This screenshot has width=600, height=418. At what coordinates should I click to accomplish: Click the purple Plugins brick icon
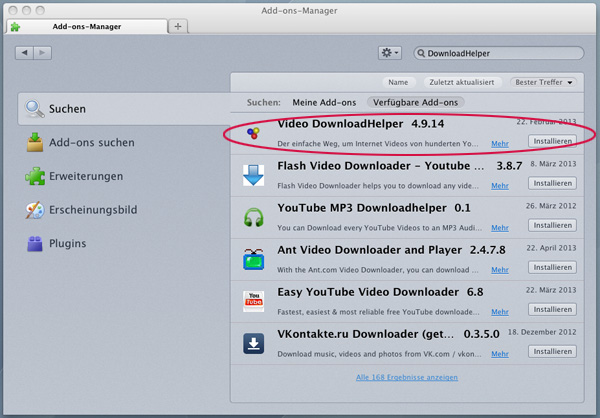[35, 243]
